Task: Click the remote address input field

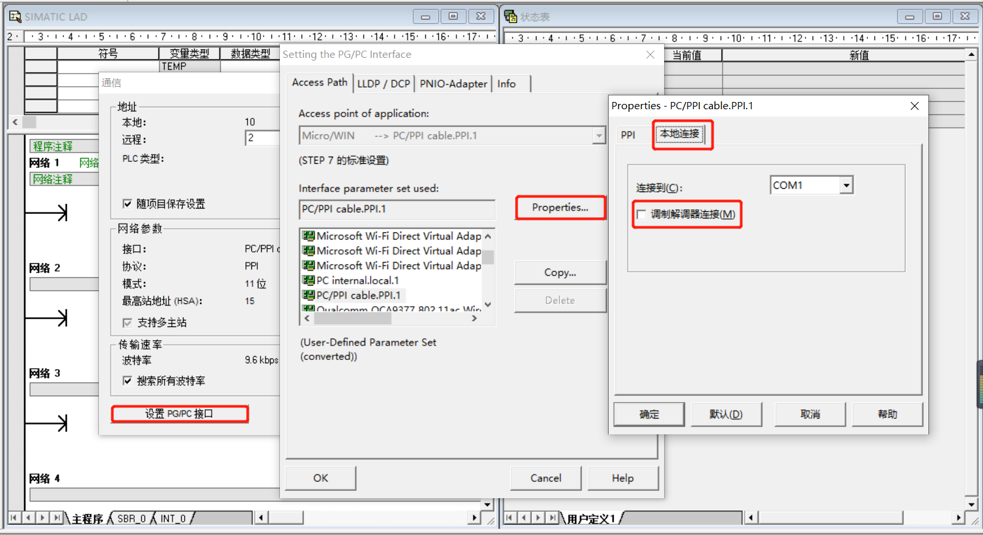Action: pos(261,138)
